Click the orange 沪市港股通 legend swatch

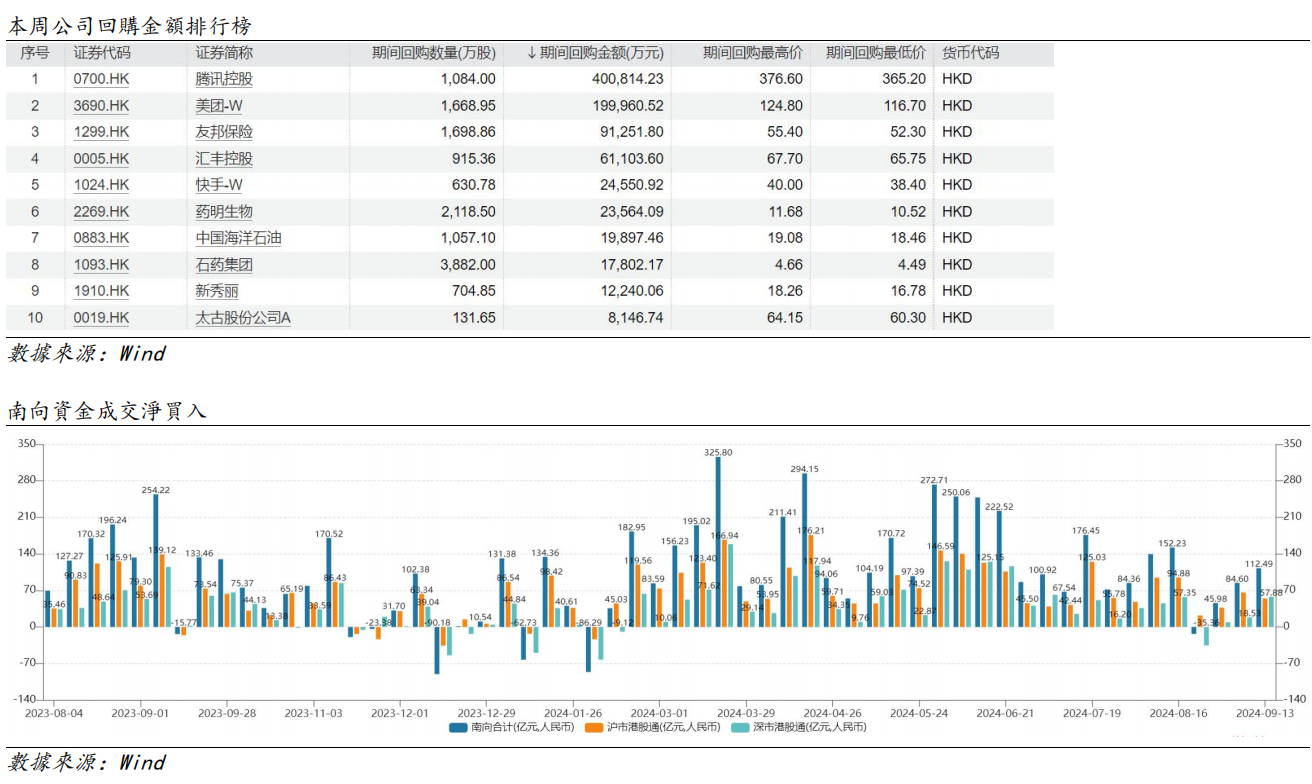592,727
